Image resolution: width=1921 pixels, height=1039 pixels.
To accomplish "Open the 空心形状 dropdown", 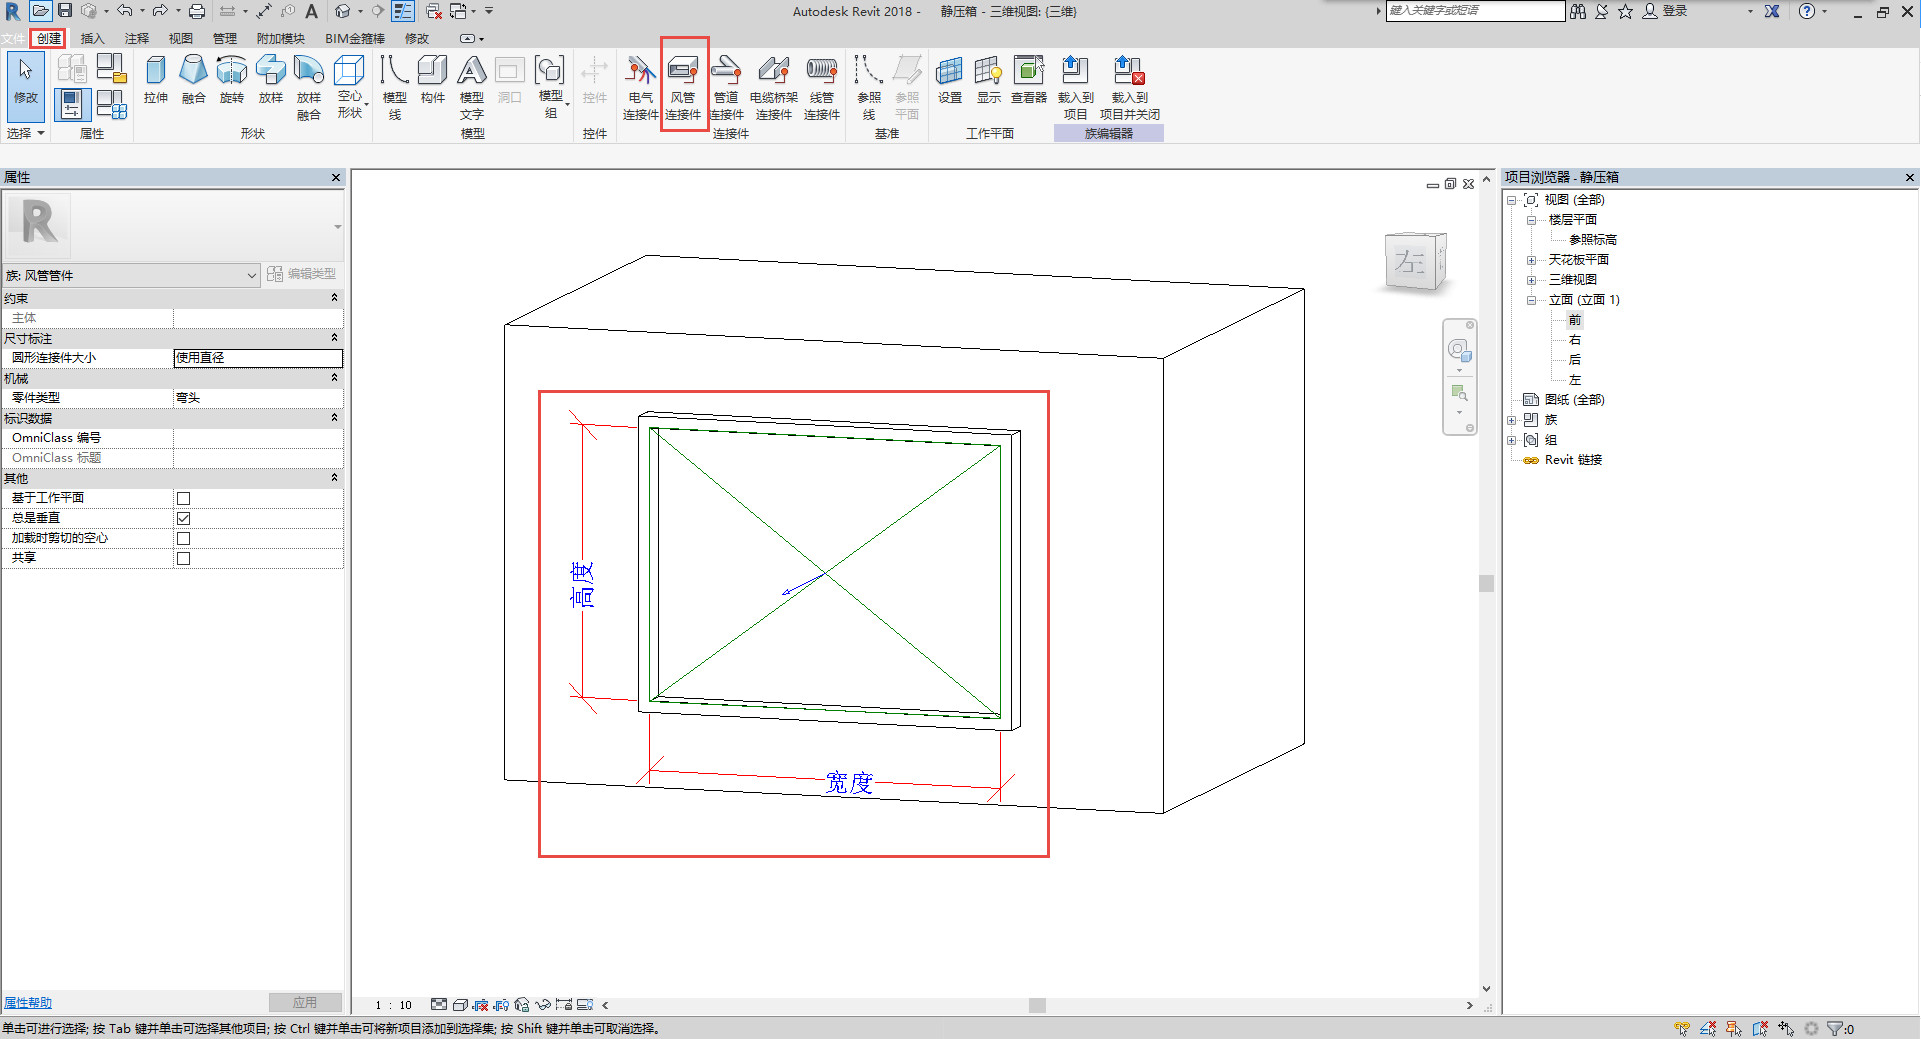I will (350, 87).
